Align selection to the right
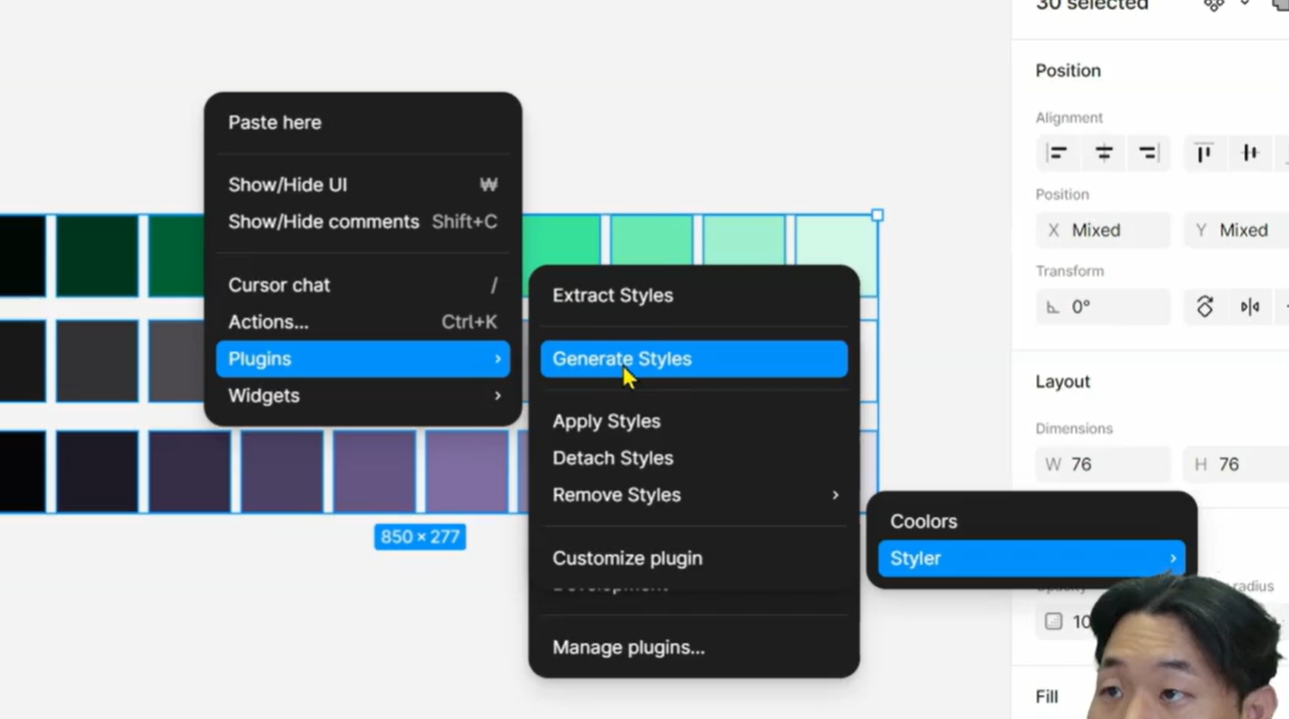This screenshot has width=1289, height=719. pyautogui.click(x=1148, y=153)
